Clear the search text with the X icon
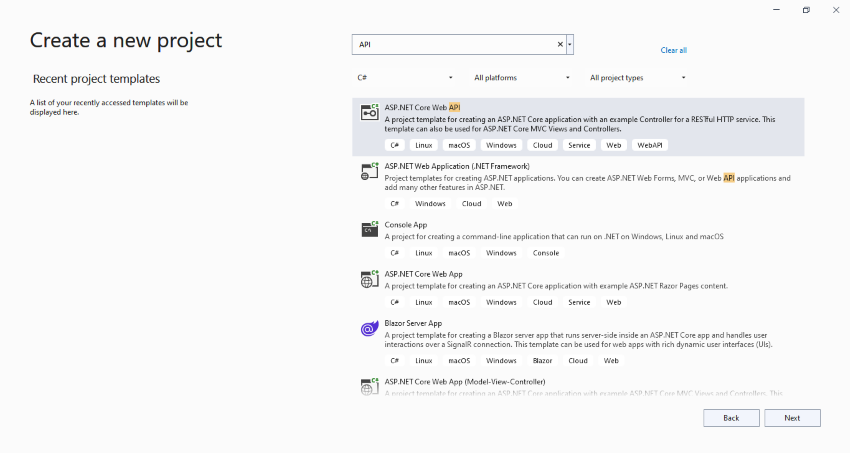The image size is (850, 453). (x=560, y=45)
